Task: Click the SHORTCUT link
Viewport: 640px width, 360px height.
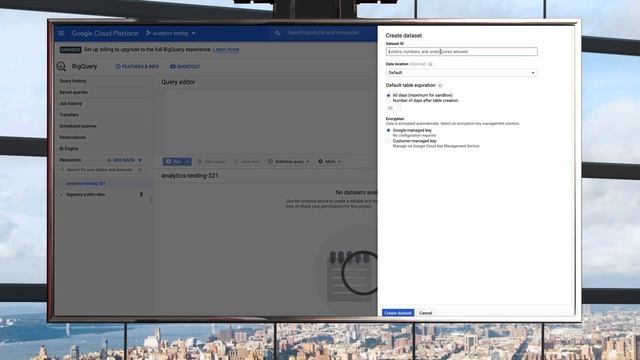Action: (x=185, y=67)
